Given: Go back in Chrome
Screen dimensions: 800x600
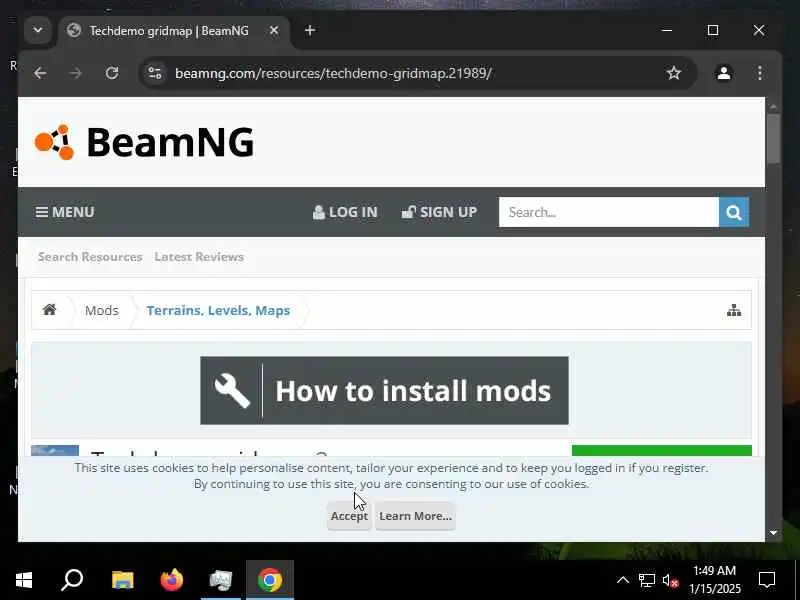Looking at the screenshot, I should [x=40, y=73].
